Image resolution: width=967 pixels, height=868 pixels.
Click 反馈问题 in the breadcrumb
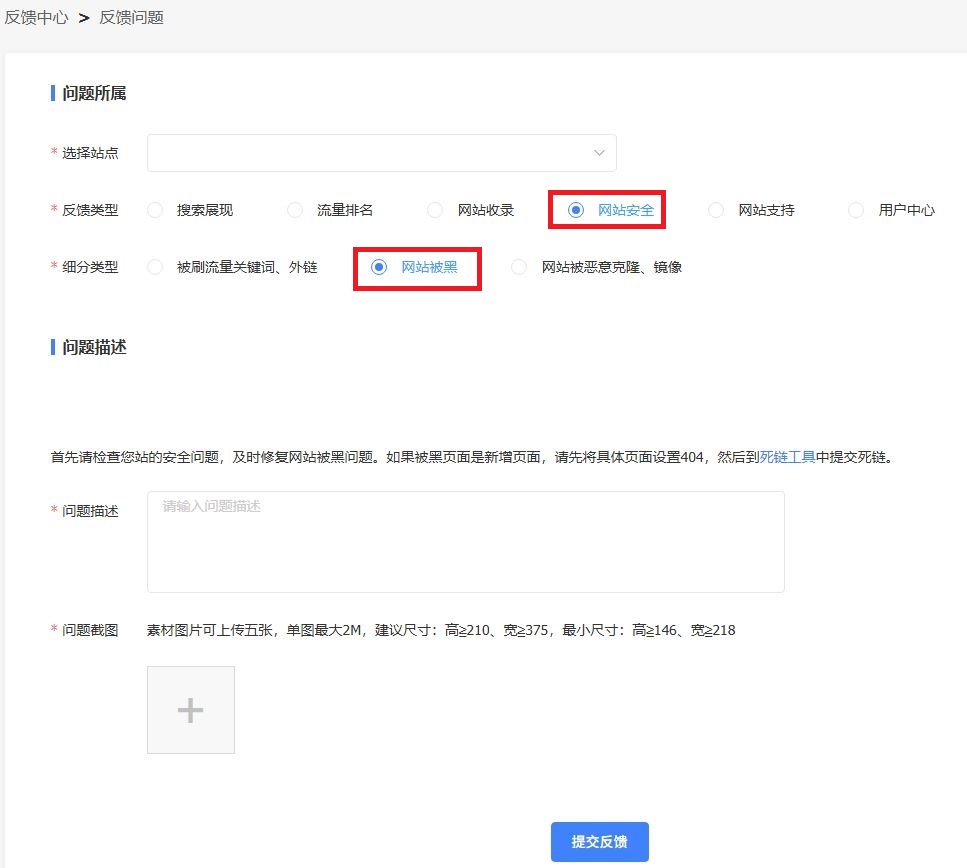(131, 18)
